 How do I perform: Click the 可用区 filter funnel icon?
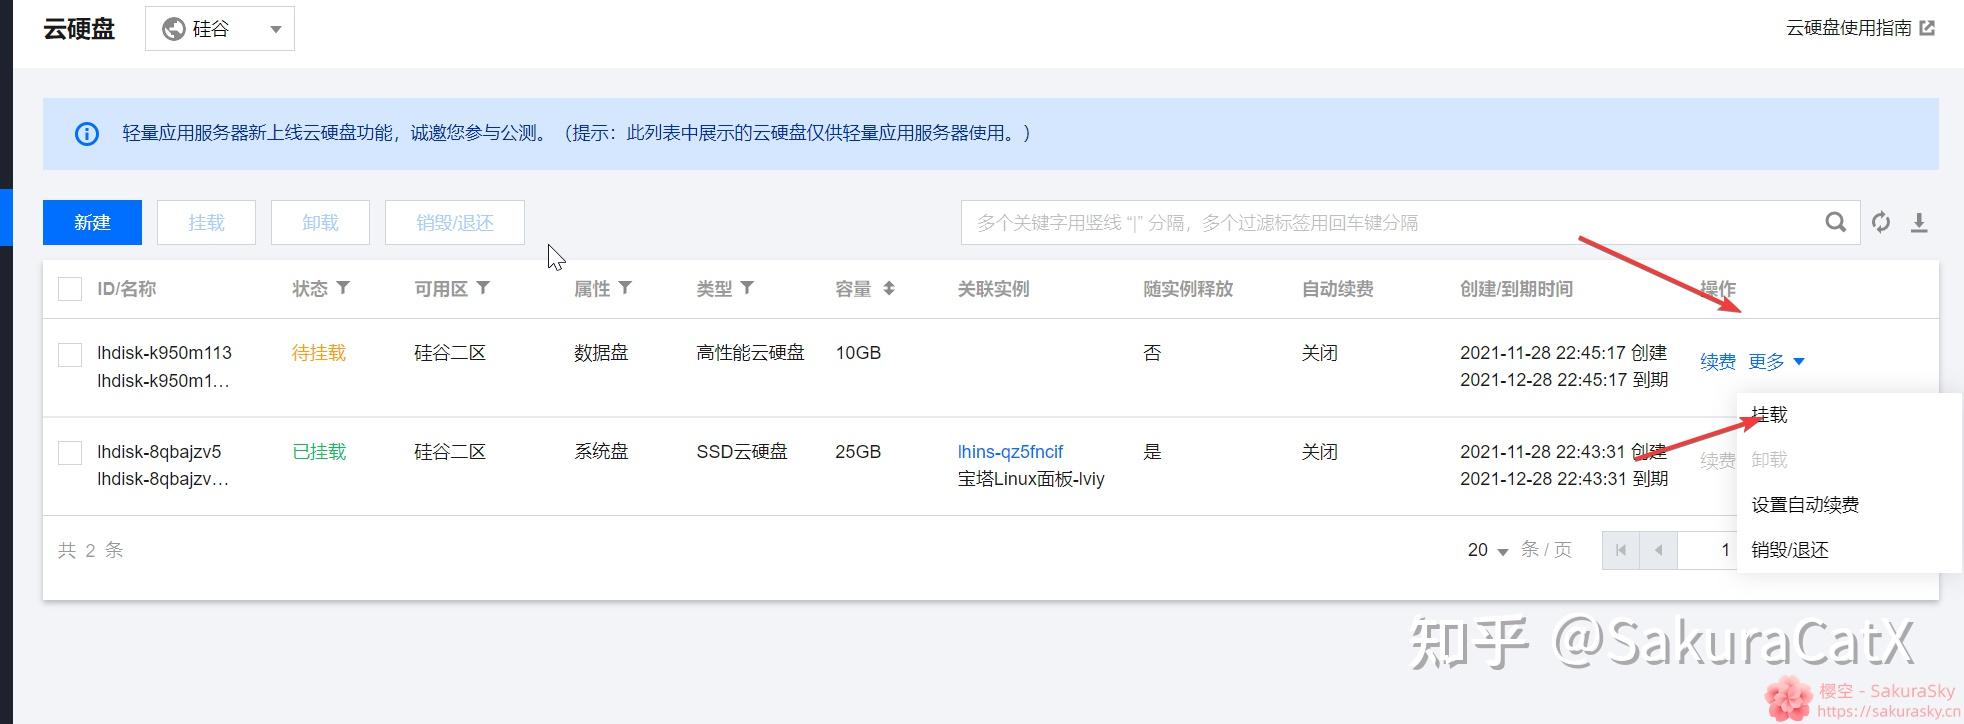[x=483, y=288]
